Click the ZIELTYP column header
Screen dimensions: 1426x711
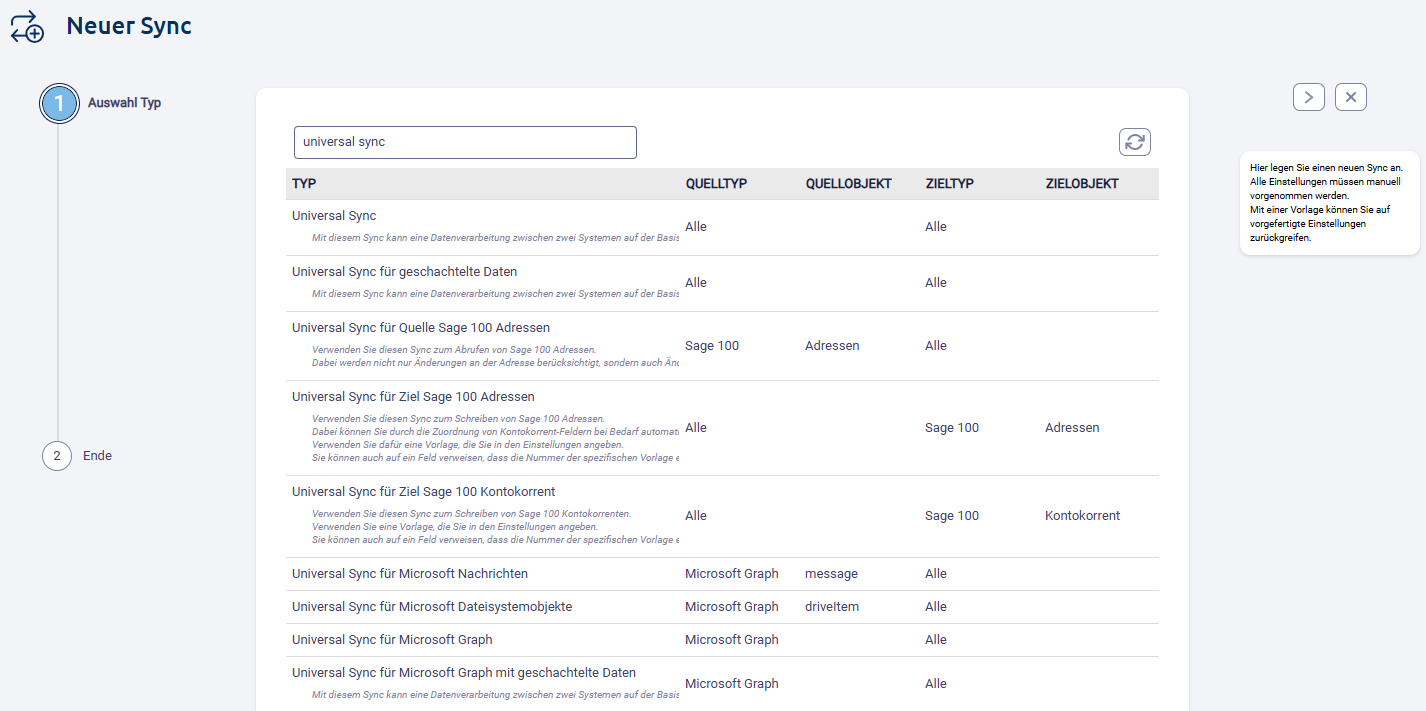pos(949,184)
